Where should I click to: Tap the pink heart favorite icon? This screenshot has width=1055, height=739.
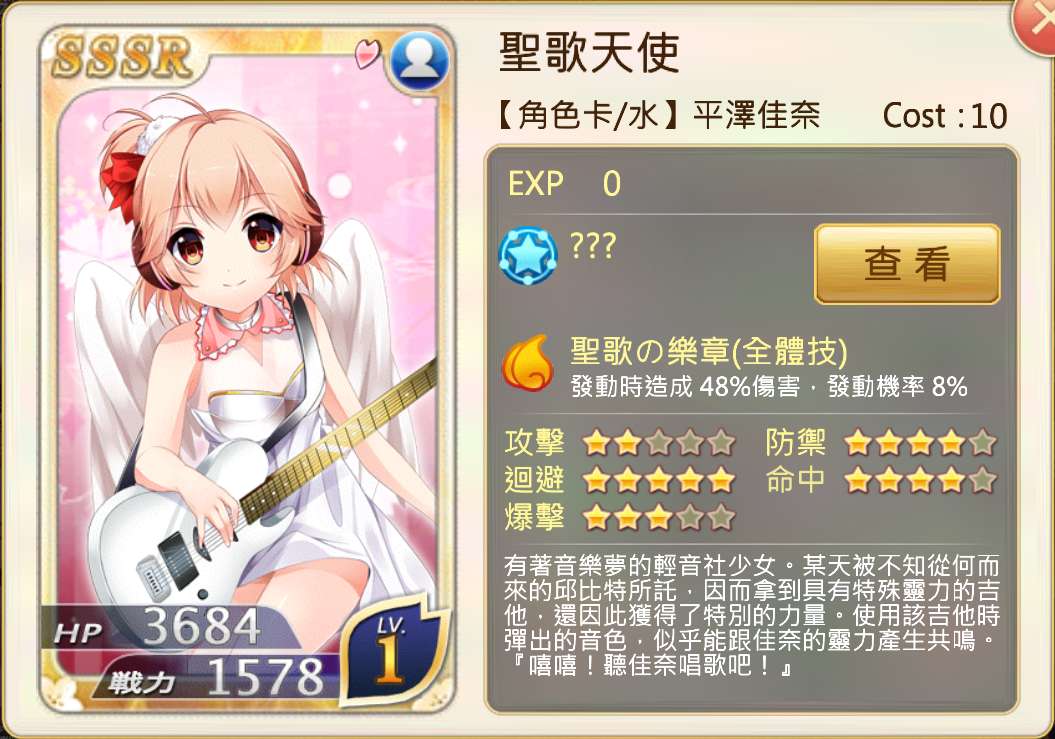(x=368, y=54)
